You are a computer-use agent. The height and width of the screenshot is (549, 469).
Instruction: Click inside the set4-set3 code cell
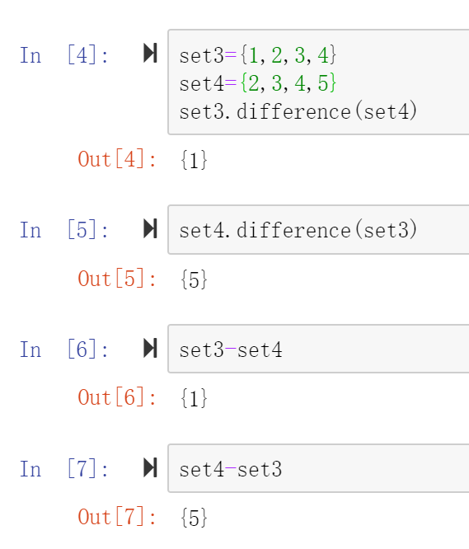tap(318, 468)
